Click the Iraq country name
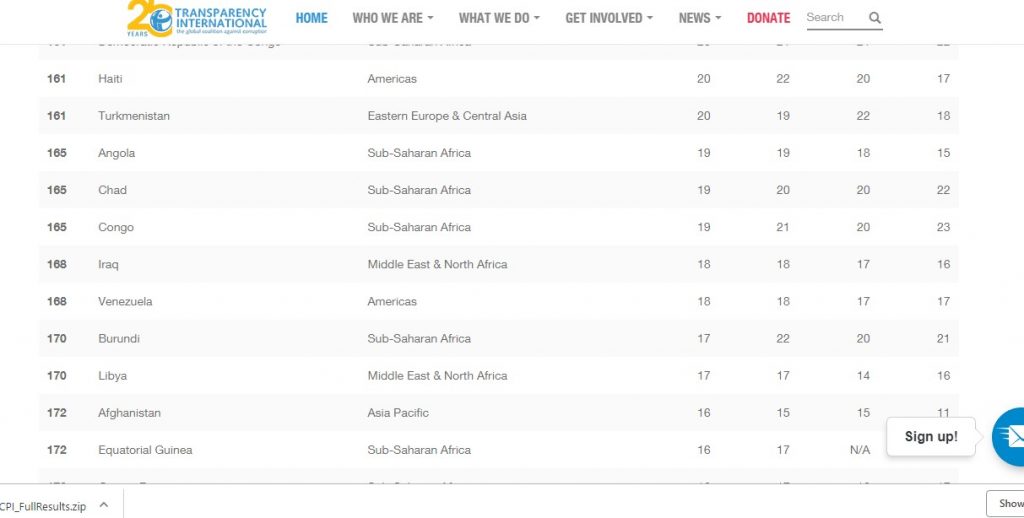 coord(109,265)
